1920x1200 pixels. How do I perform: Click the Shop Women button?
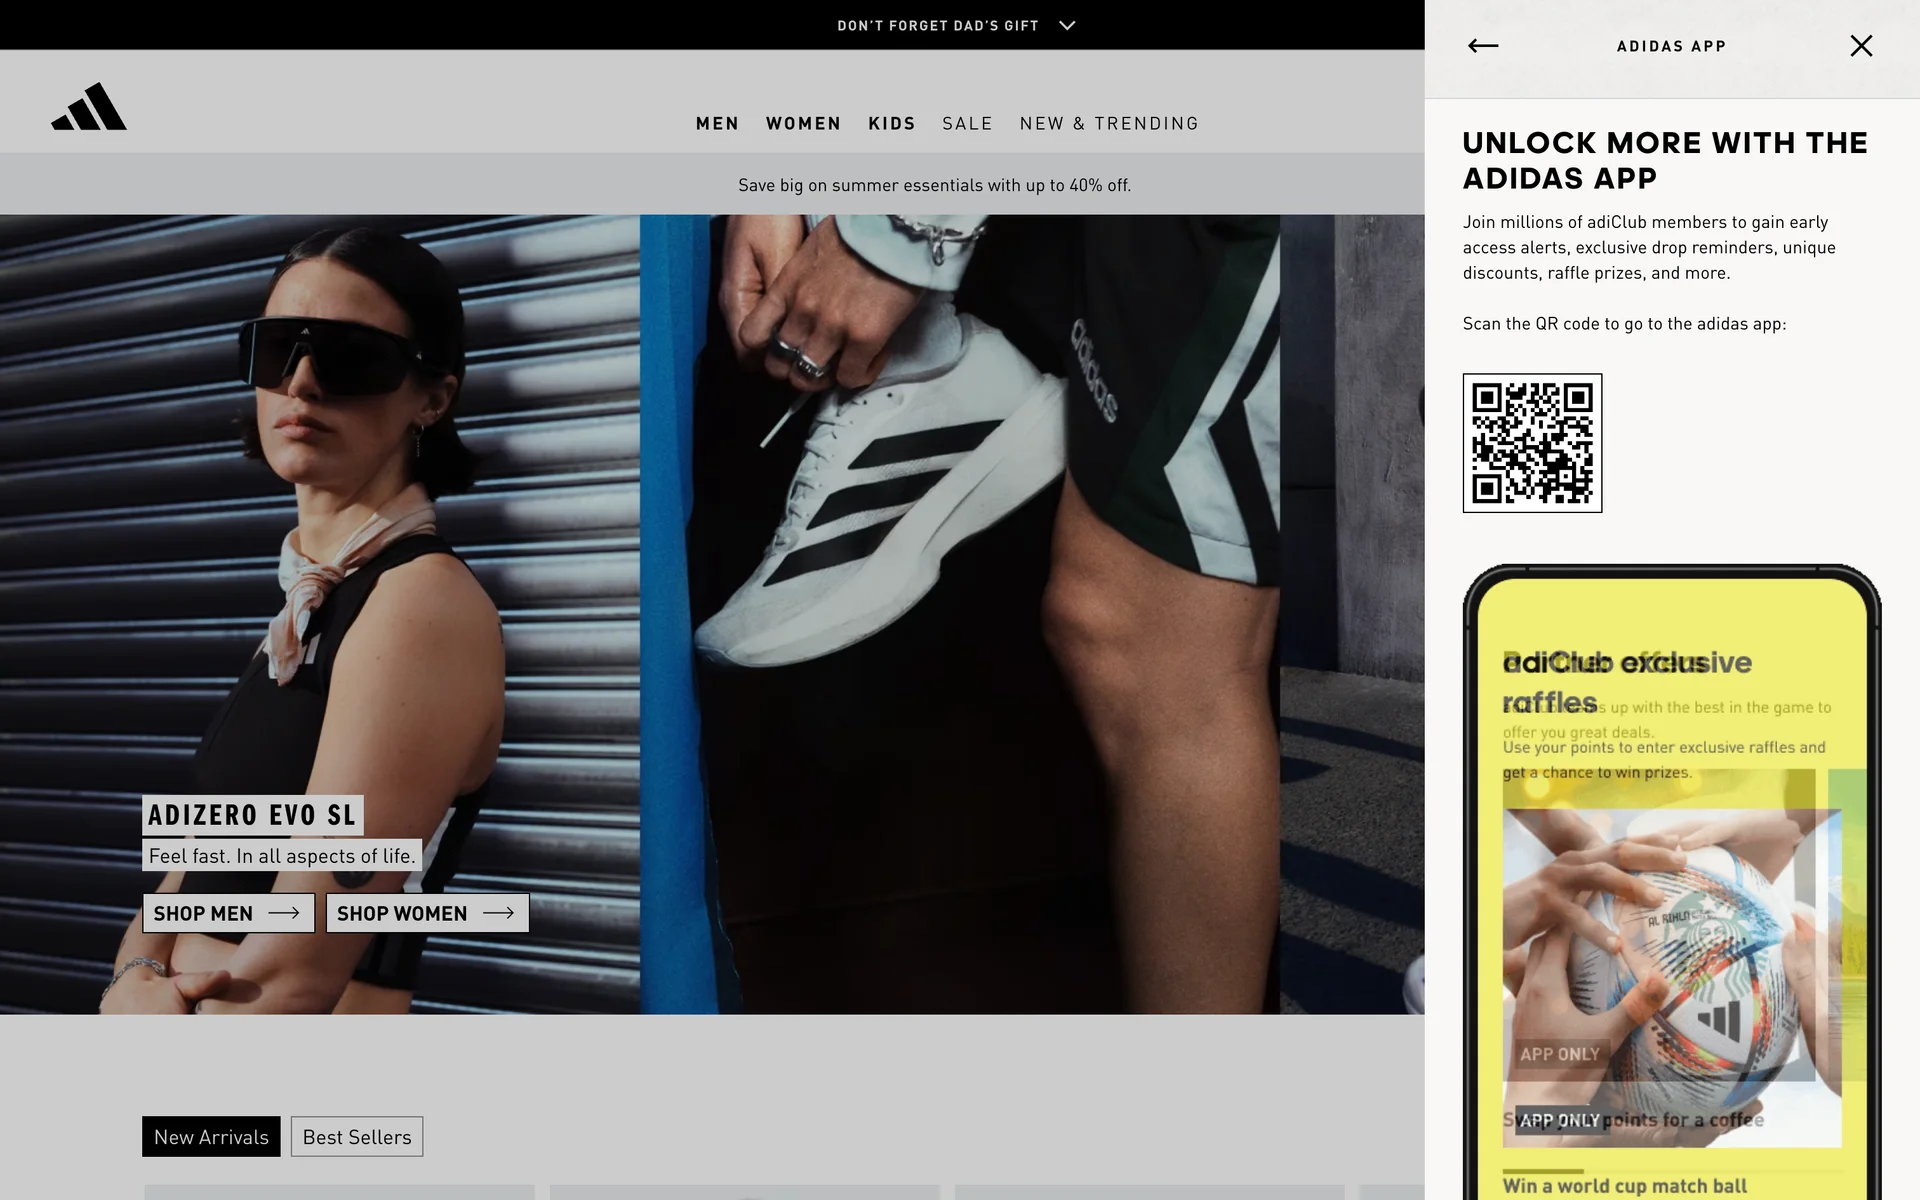[x=427, y=913]
